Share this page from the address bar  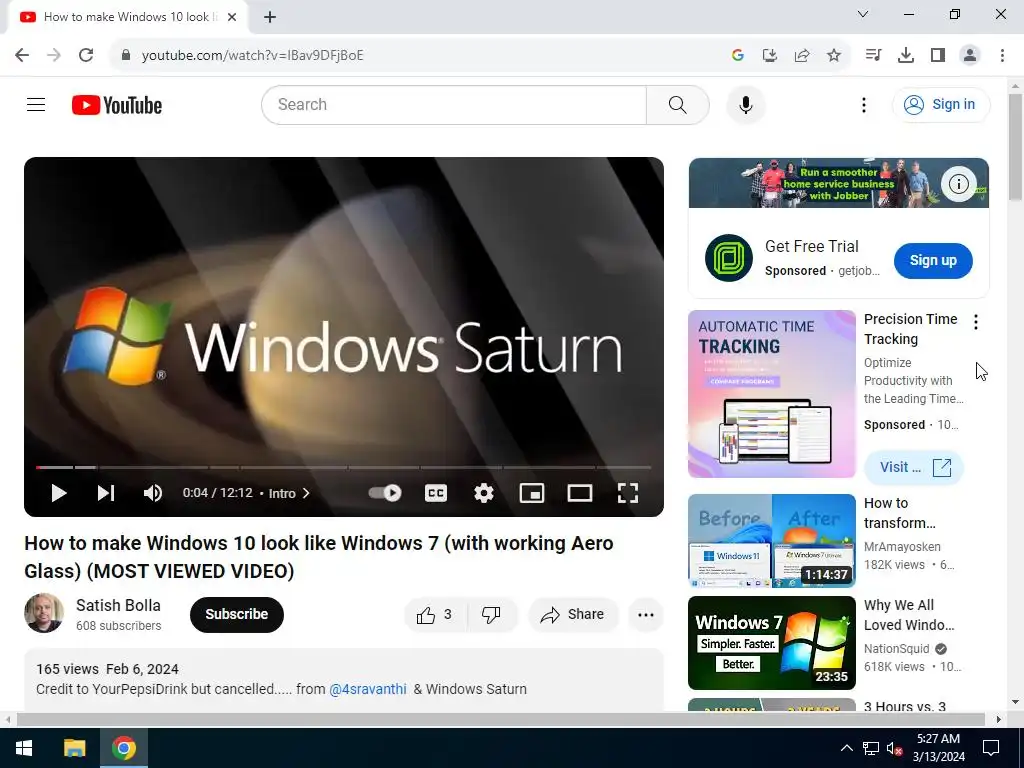(x=801, y=55)
